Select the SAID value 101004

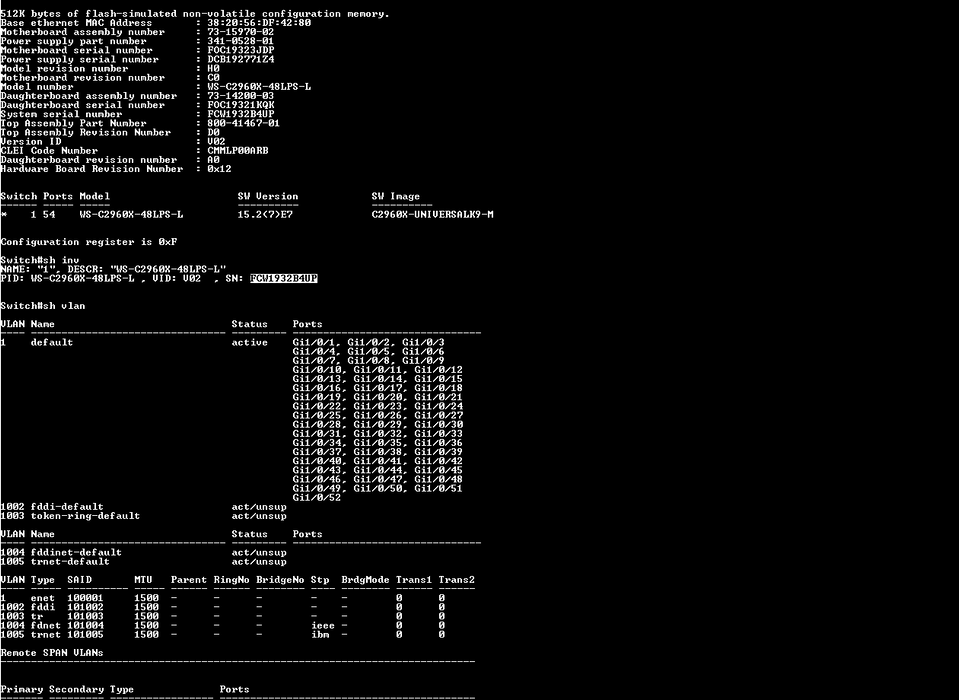[86, 625]
